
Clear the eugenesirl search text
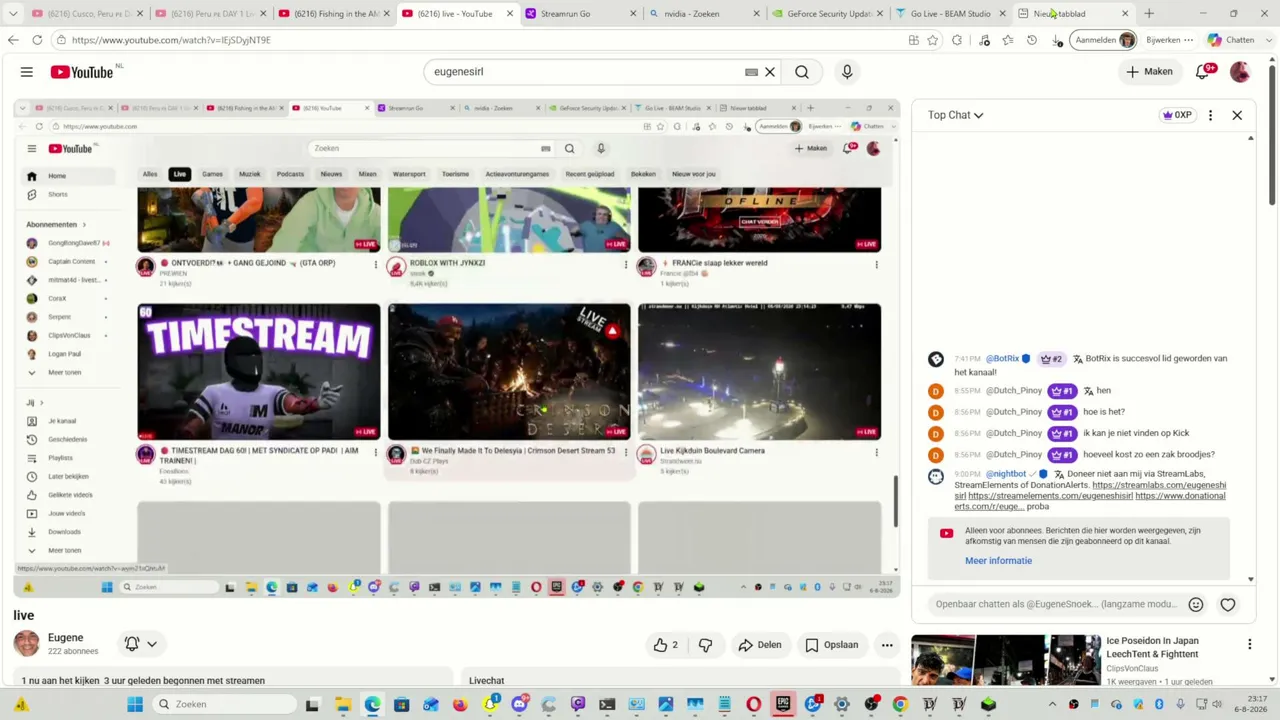tap(770, 72)
